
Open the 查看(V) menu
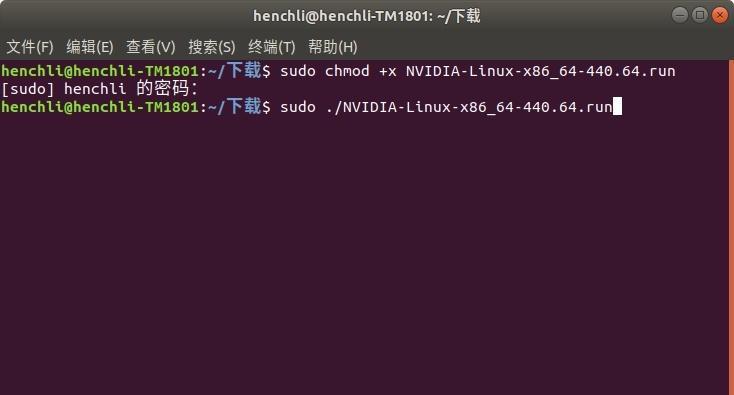[x=150, y=47]
